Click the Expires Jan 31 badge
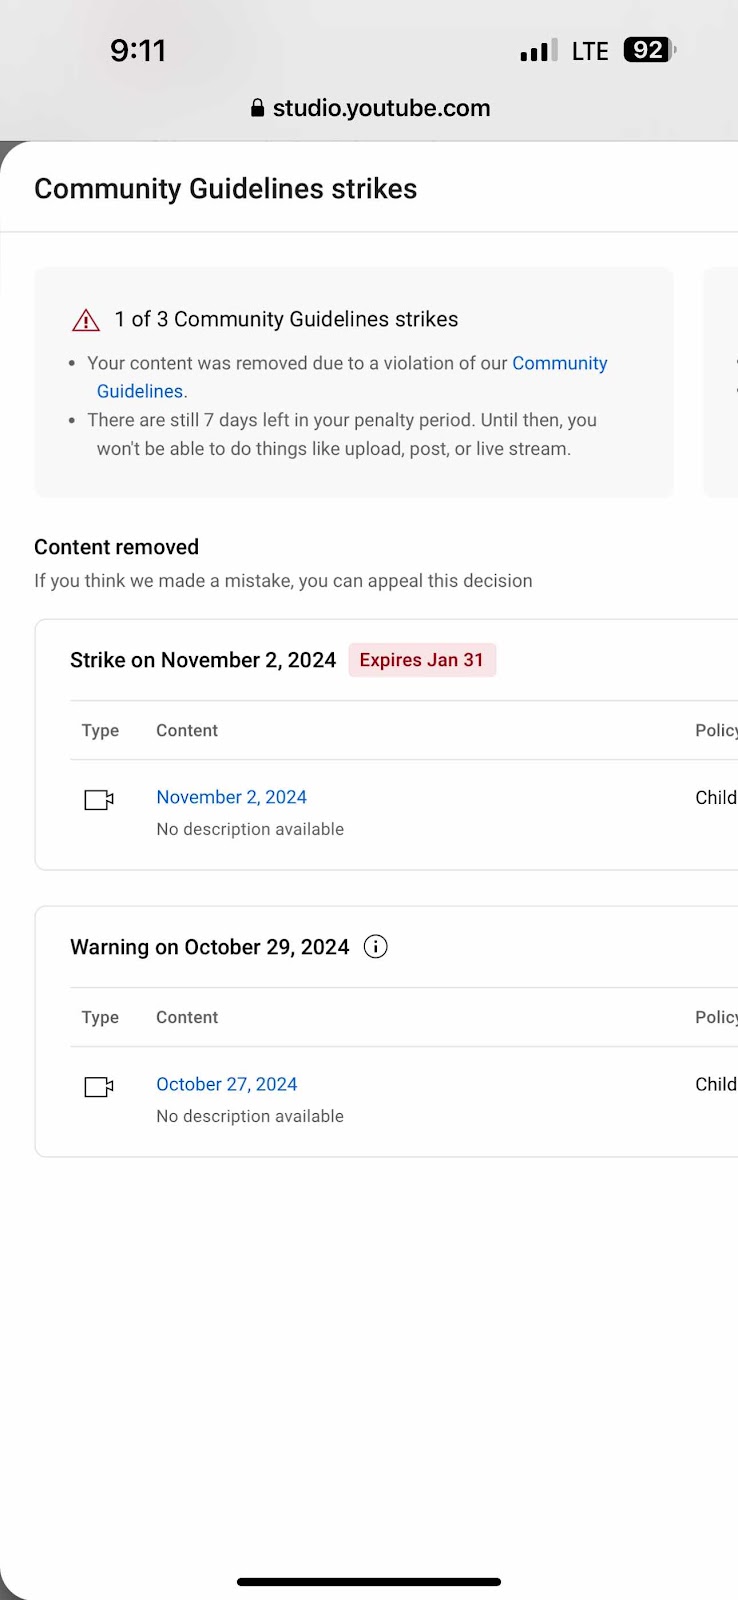This screenshot has height=1600, width=738. pos(422,660)
